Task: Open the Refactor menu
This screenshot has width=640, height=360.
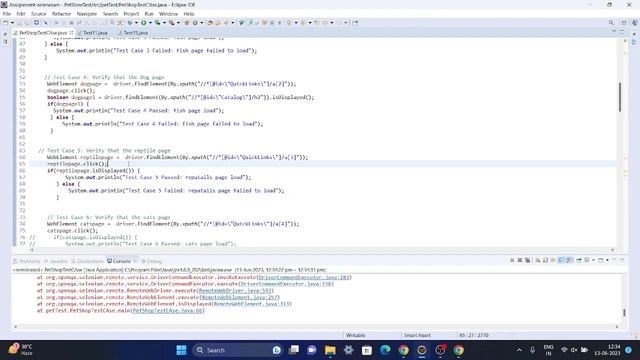Action: [x=62, y=13]
